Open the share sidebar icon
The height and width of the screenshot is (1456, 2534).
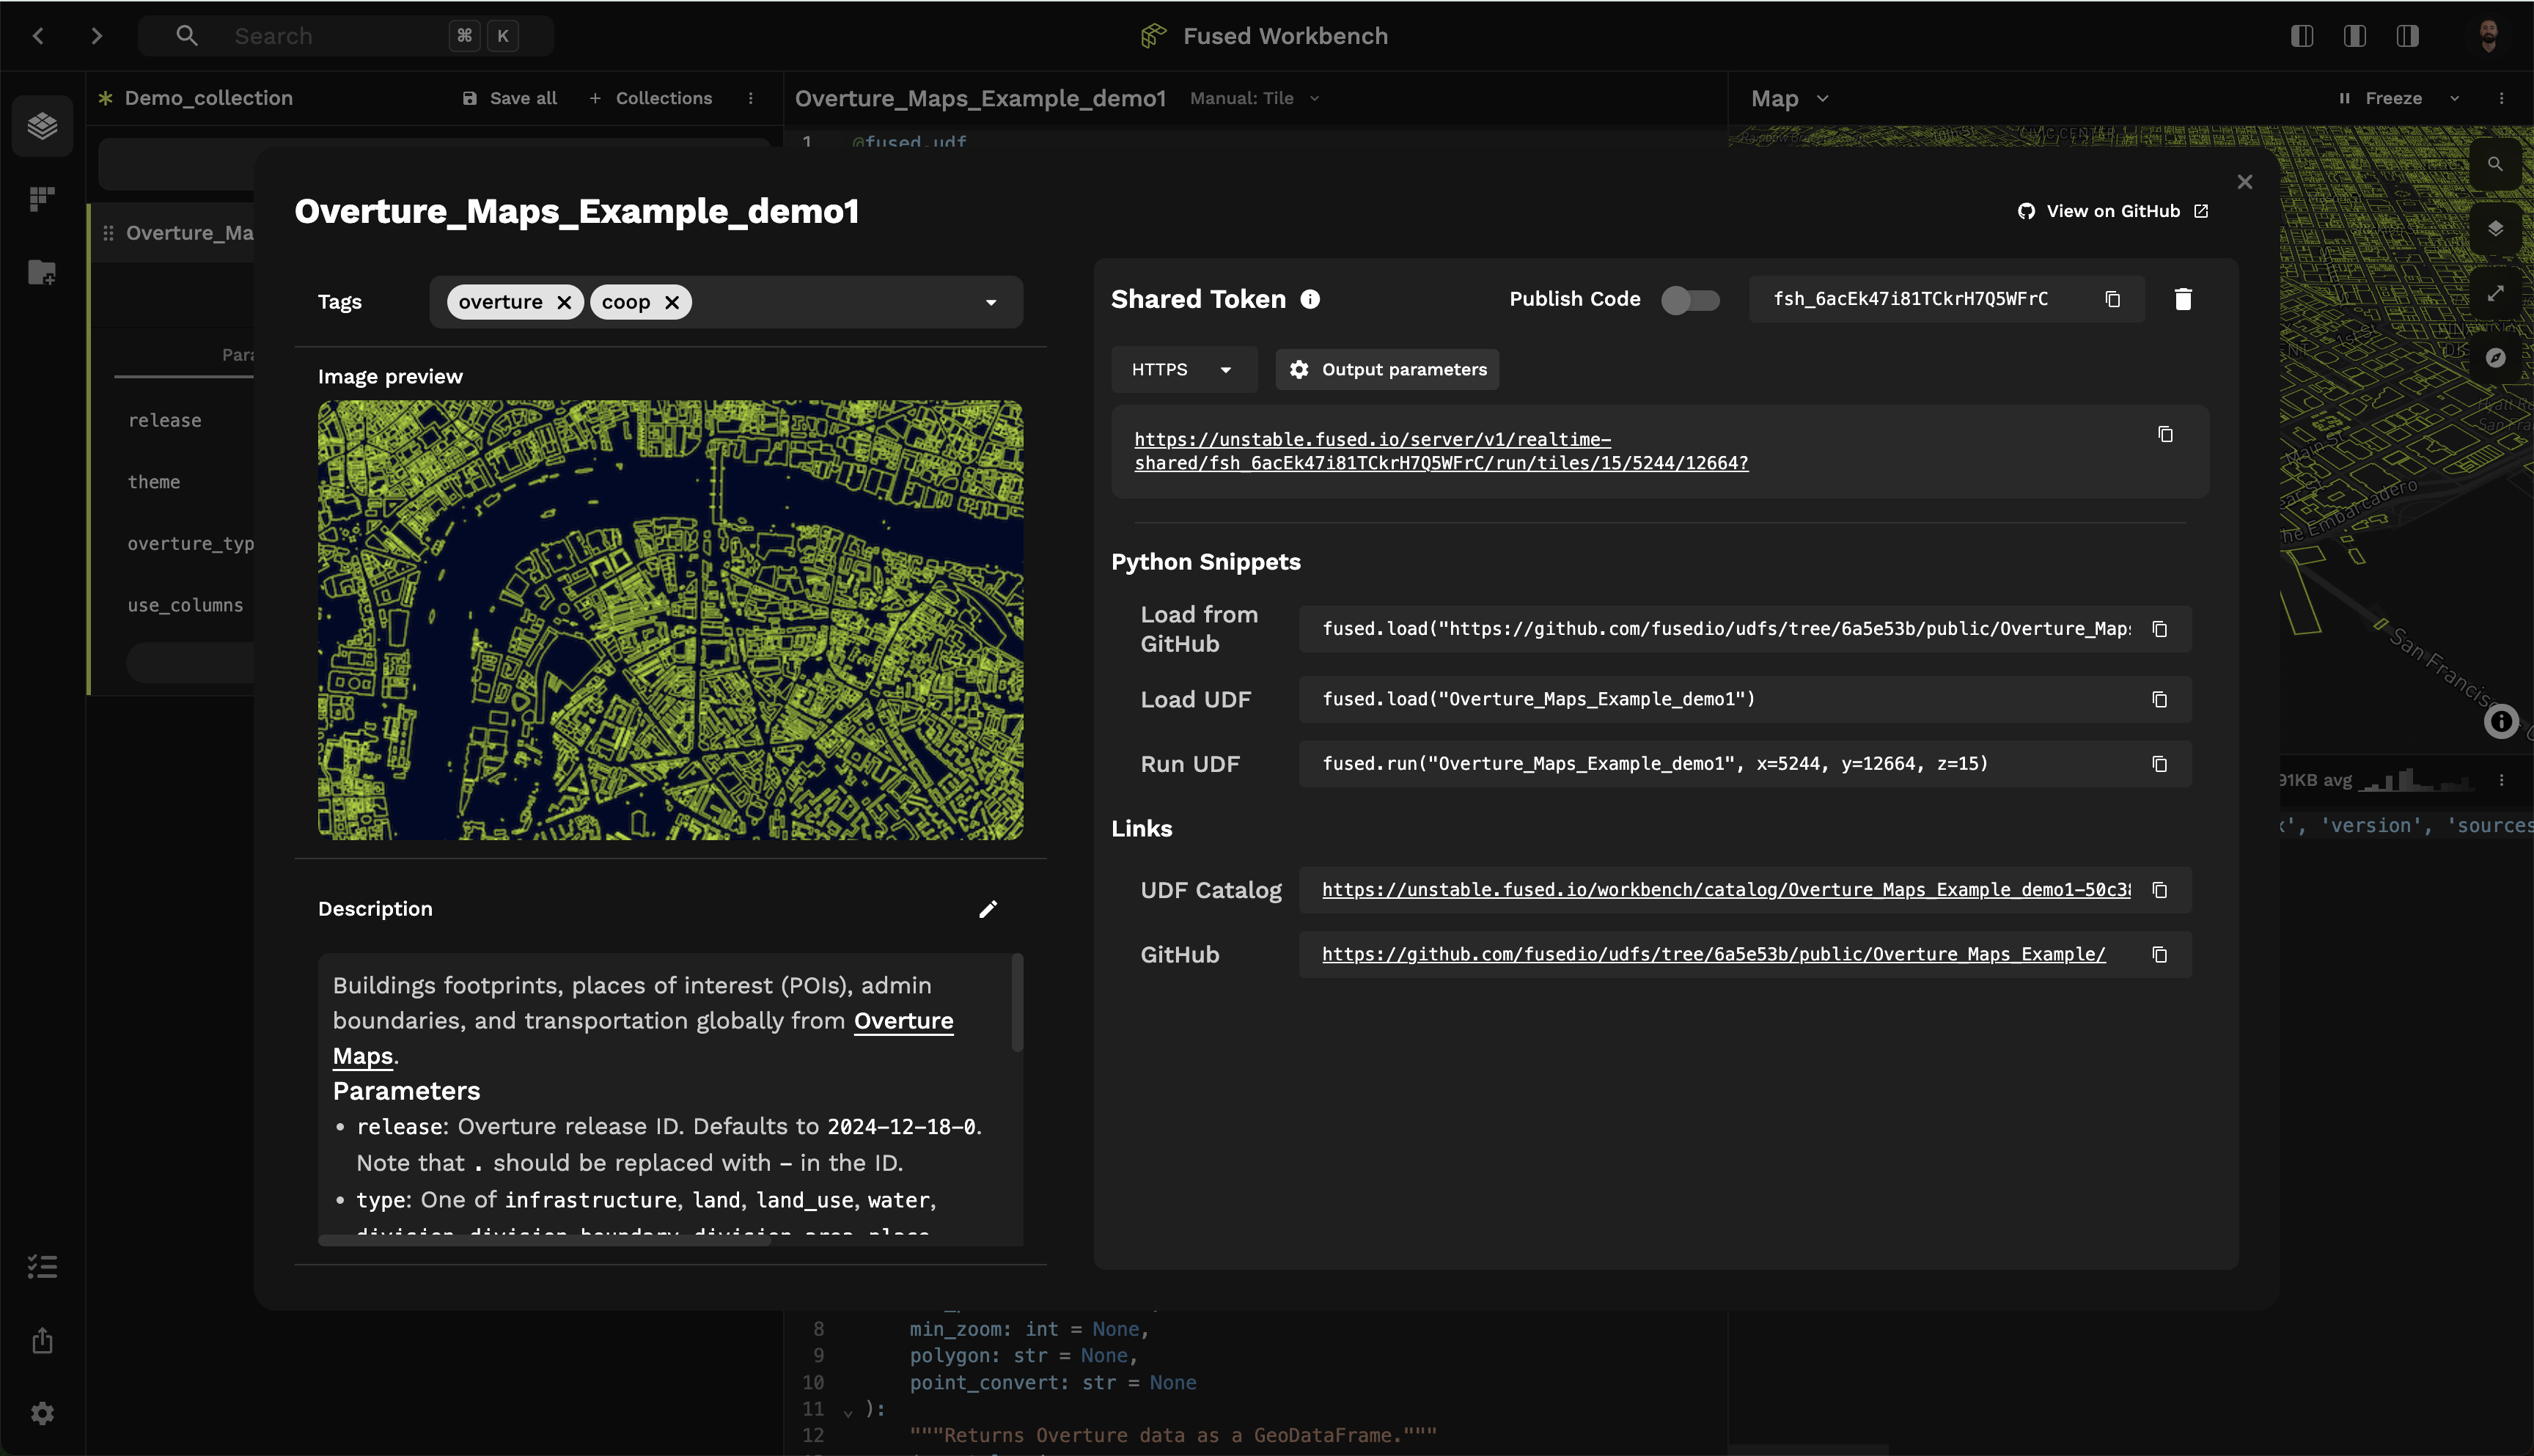click(x=42, y=1341)
